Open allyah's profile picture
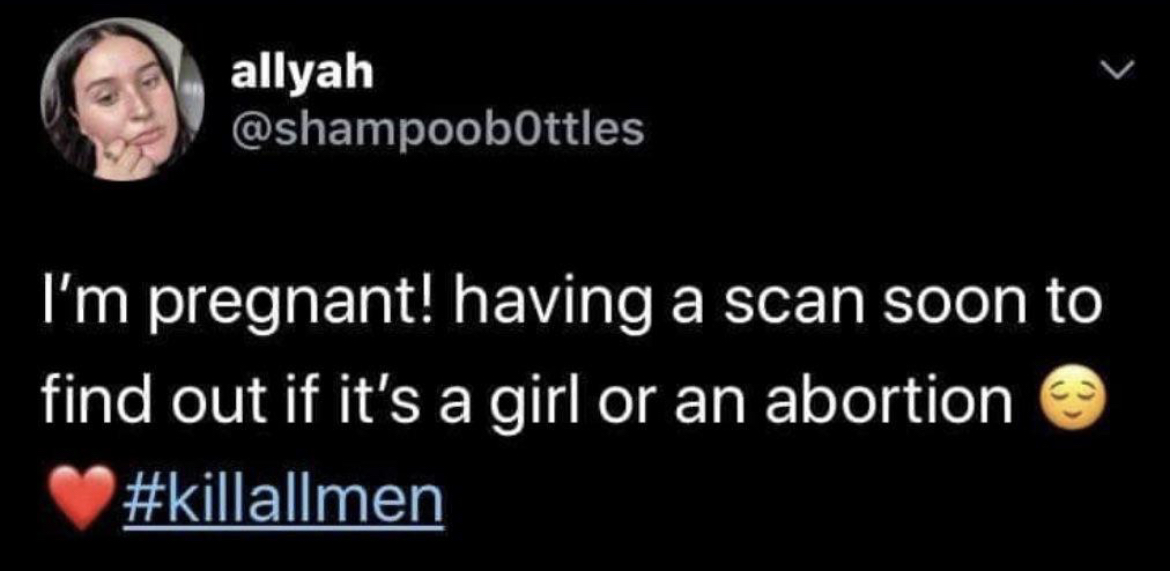This screenshot has height=571, width=1170. [122, 99]
